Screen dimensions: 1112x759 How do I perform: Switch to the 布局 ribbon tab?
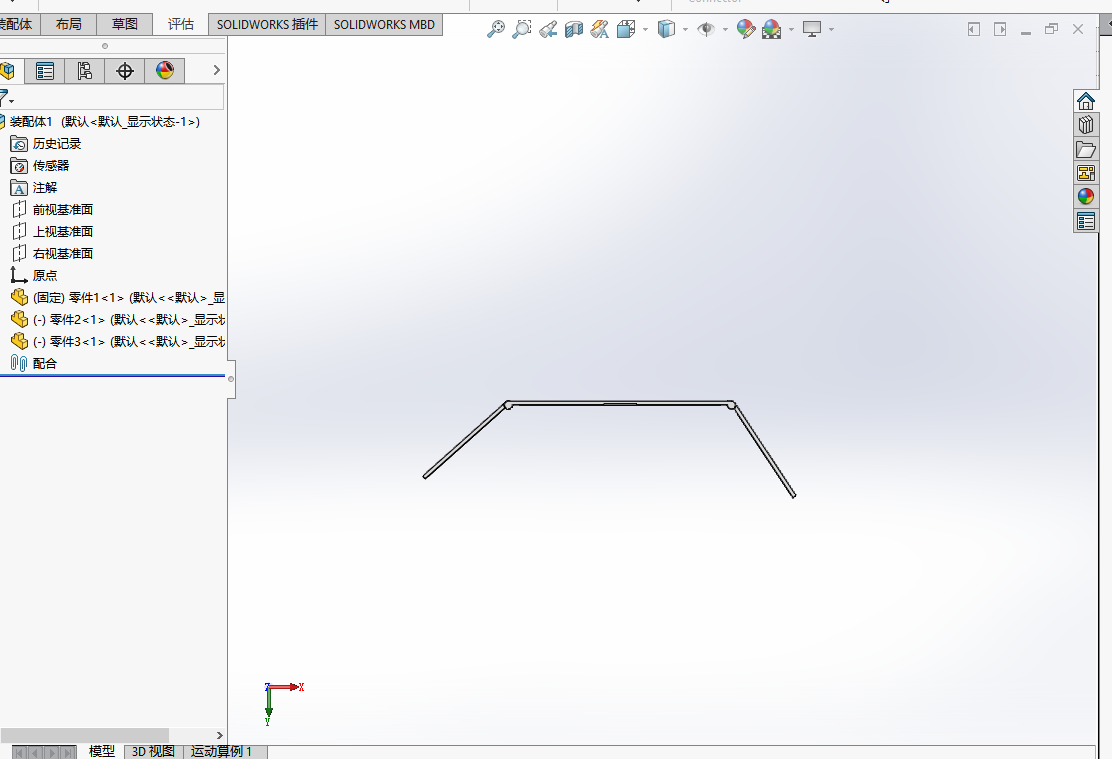[x=68, y=24]
